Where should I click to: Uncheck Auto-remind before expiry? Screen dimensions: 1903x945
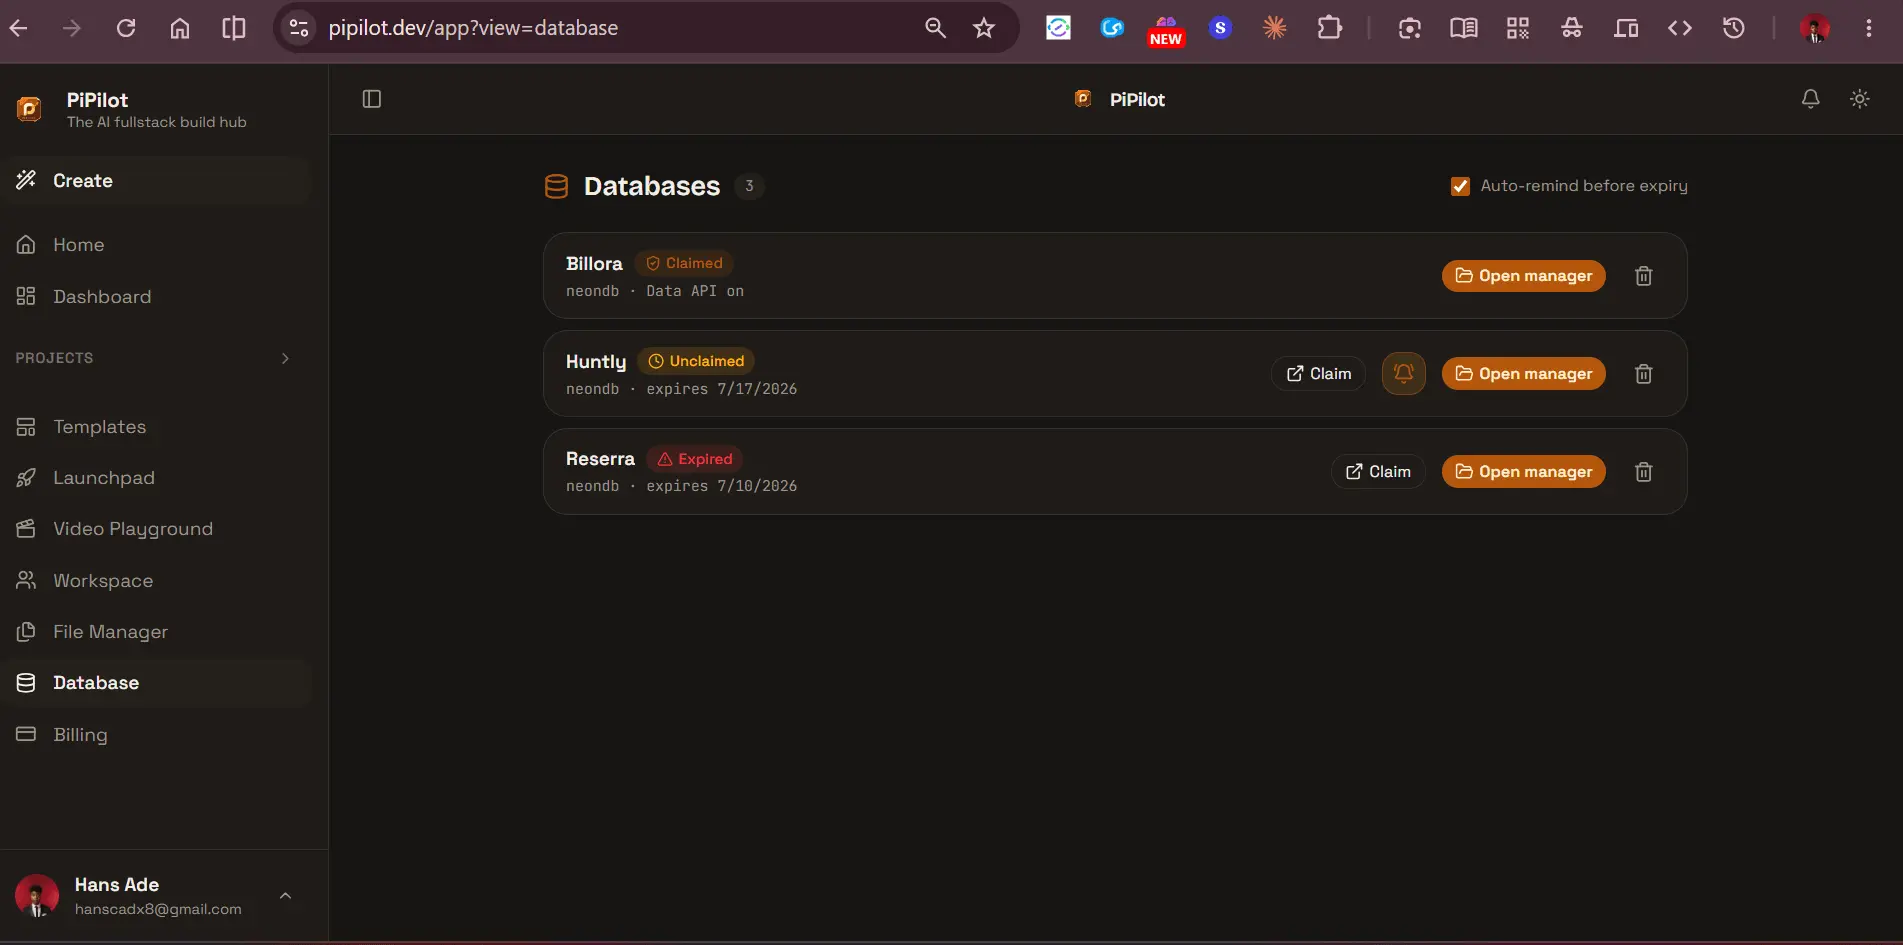(x=1460, y=186)
